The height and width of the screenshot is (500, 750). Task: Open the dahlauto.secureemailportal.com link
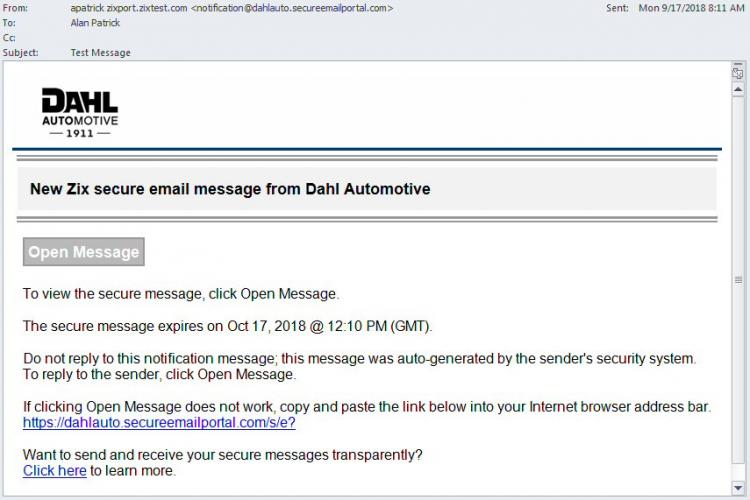tap(159, 422)
